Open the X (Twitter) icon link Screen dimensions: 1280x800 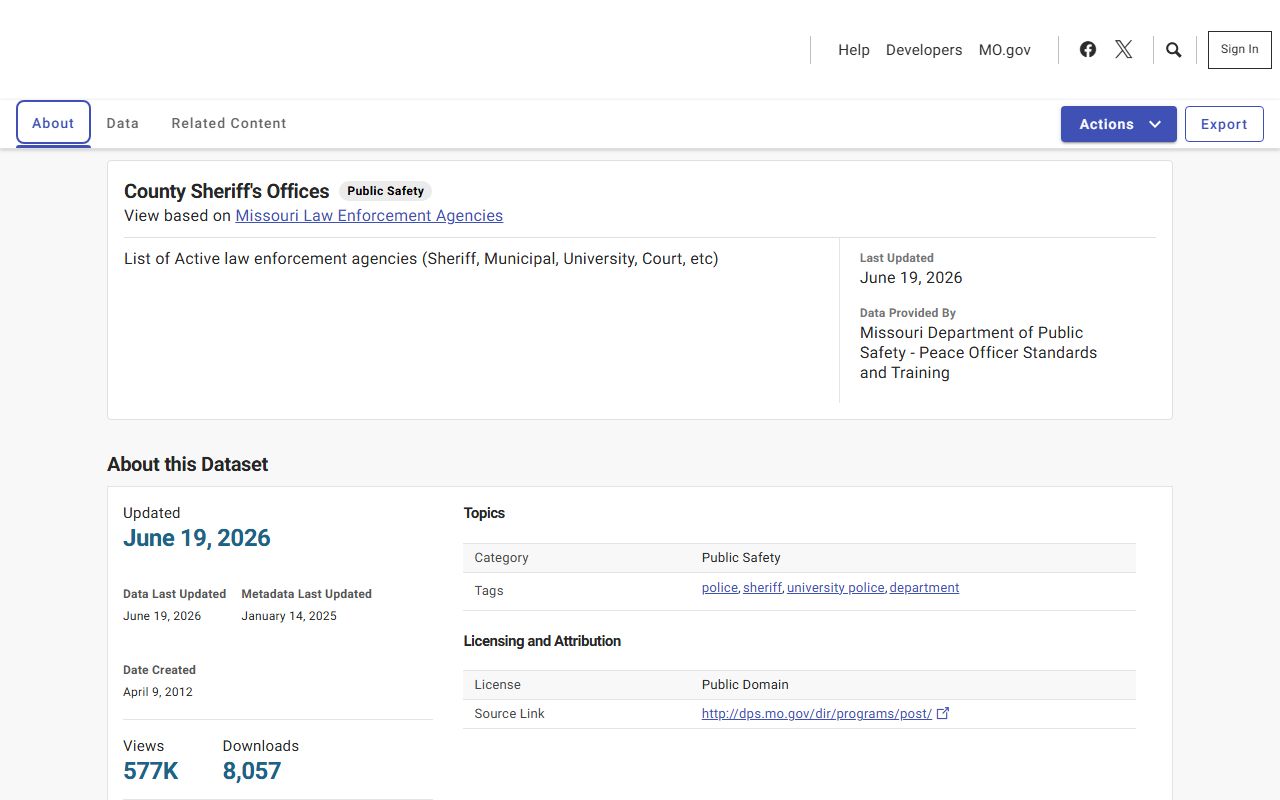(x=1124, y=49)
